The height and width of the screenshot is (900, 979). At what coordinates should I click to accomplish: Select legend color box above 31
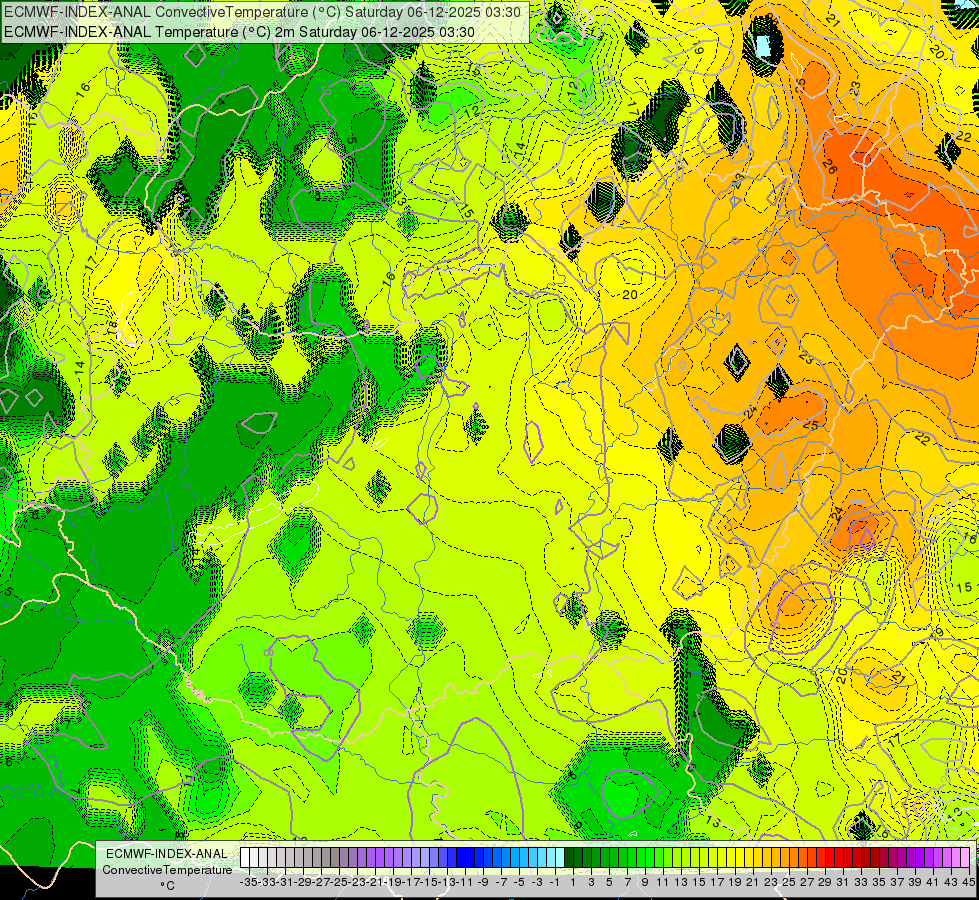838,857
